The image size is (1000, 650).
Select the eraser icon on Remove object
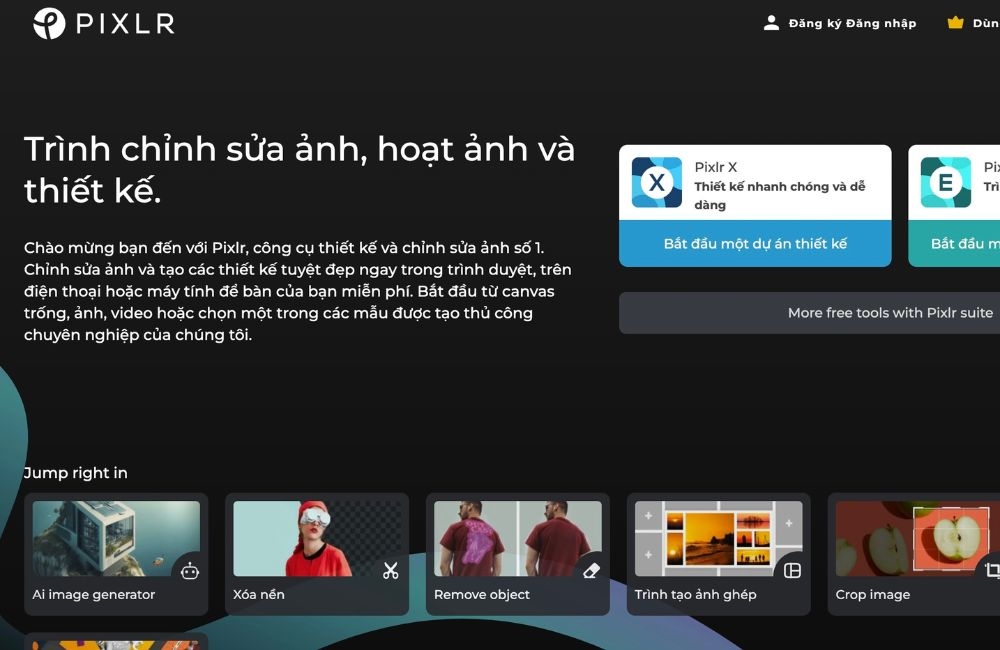pyautogui.click(x=591, y=571)
